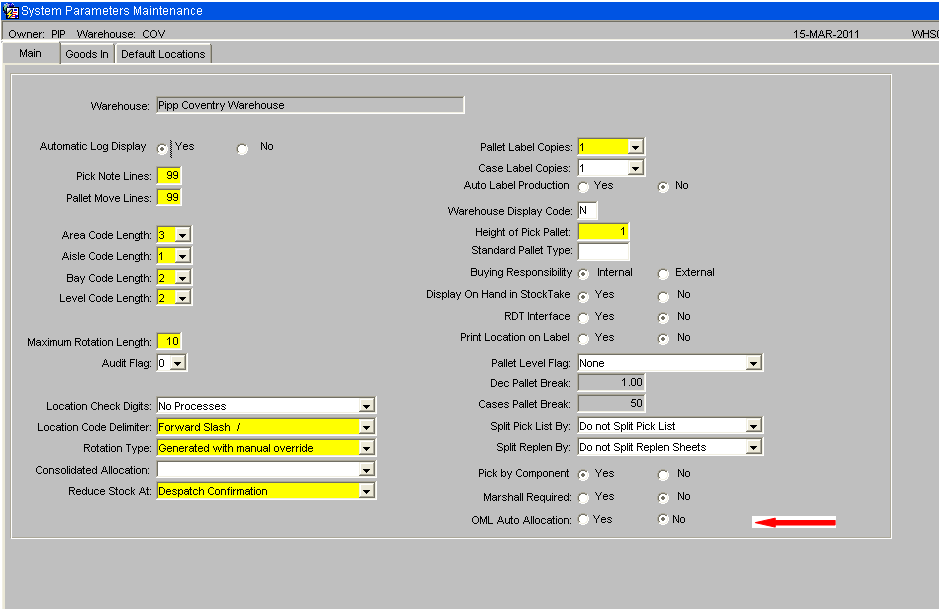Click the Owner: PIP header text
This screenshot has height=610, width=939.
37,34
